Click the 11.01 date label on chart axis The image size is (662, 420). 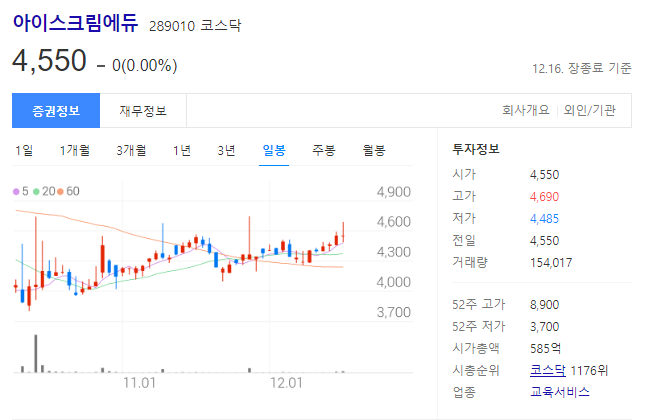139,383
